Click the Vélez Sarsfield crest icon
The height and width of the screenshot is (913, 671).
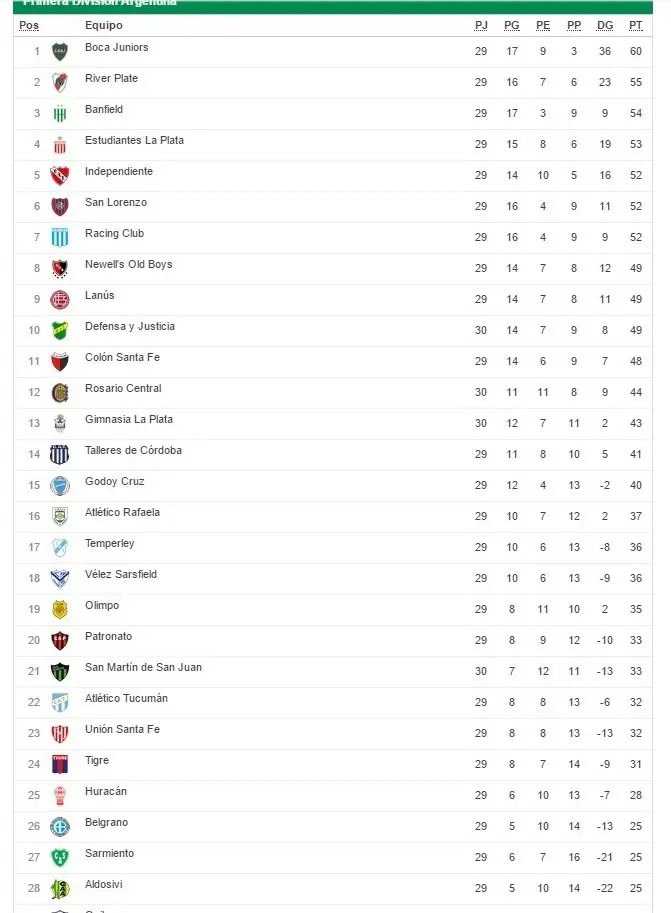tap(60, 579)
